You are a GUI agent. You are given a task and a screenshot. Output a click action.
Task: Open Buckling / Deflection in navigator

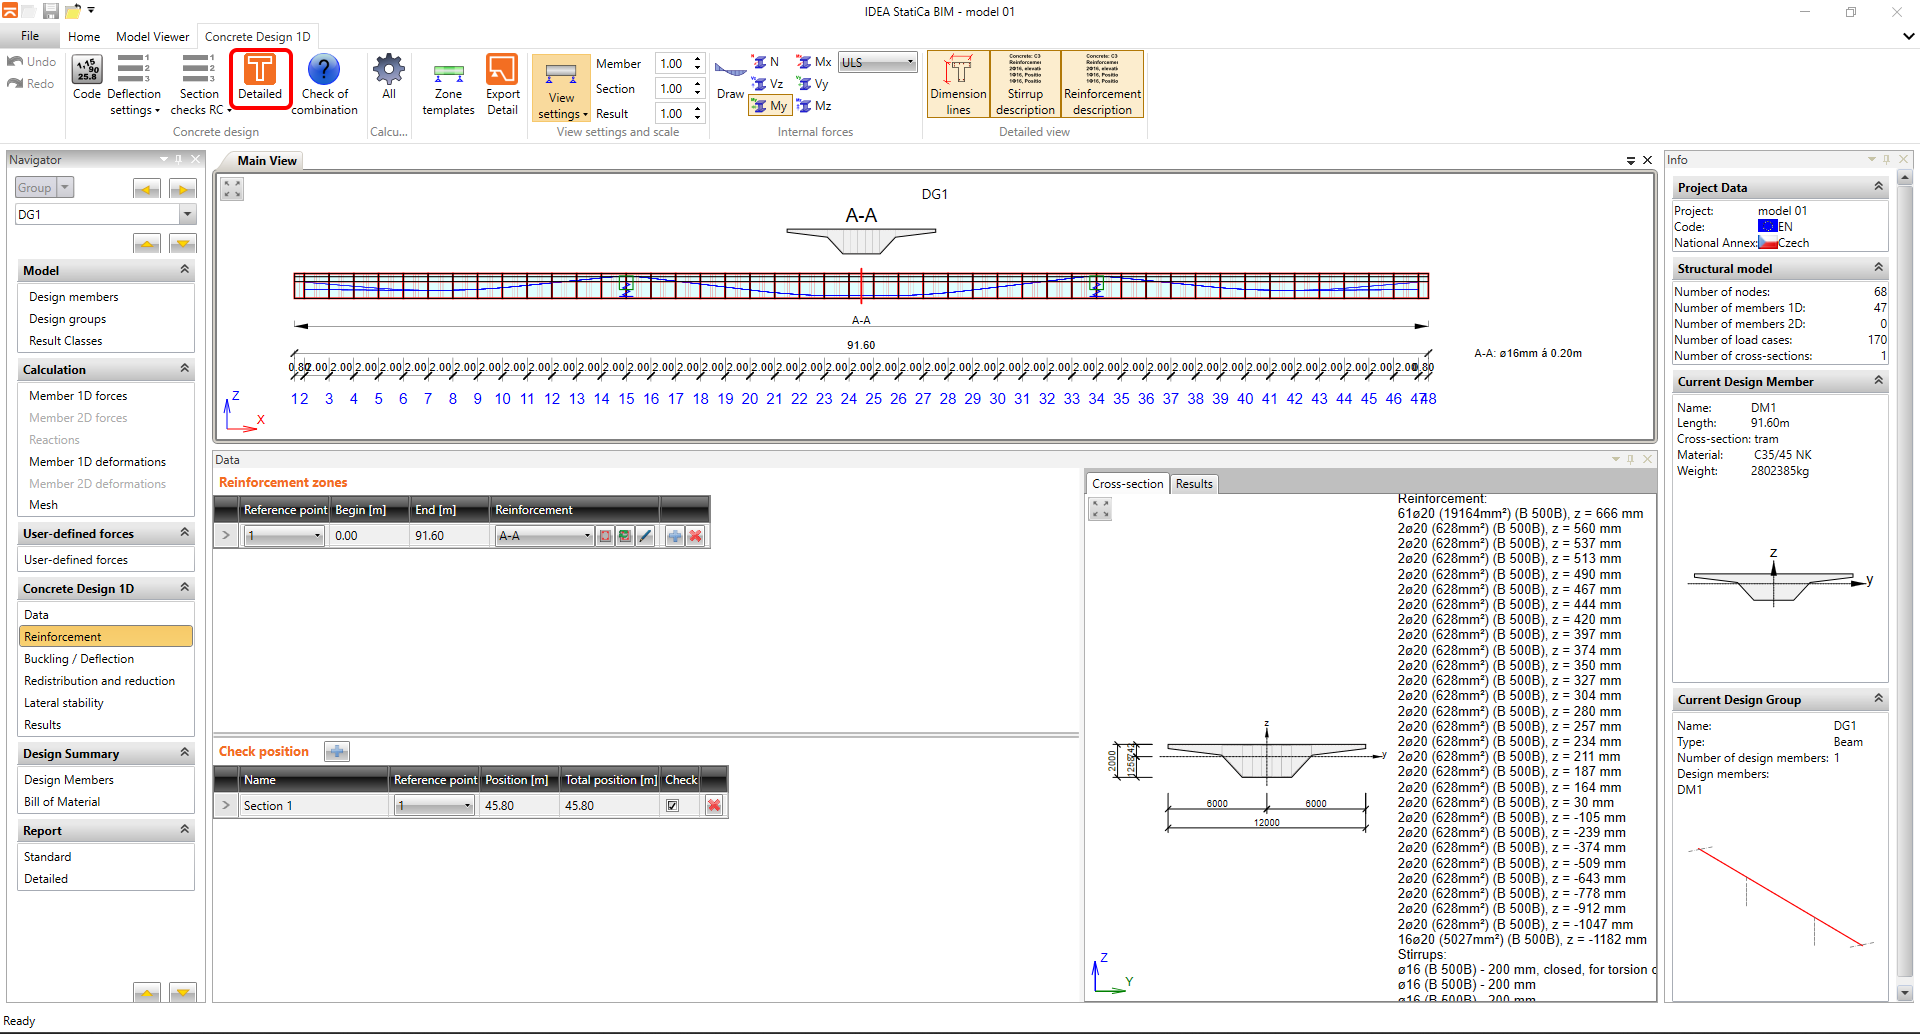[x=79, y=659]
